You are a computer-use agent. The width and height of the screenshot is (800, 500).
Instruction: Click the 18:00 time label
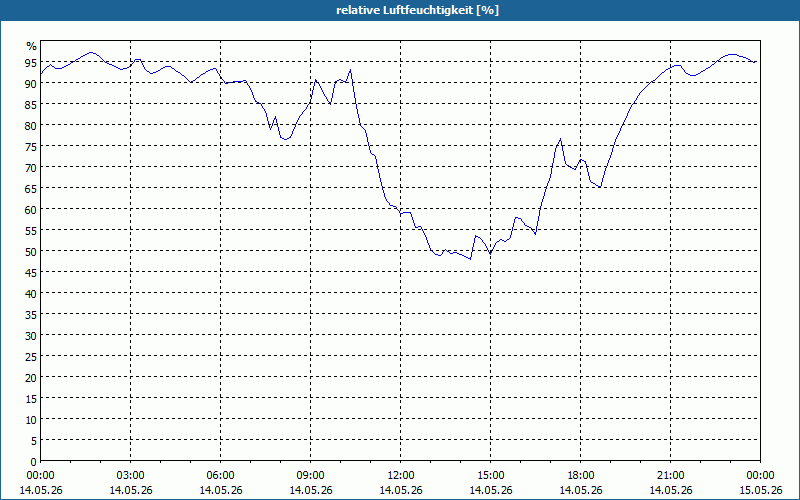point(581,476)
